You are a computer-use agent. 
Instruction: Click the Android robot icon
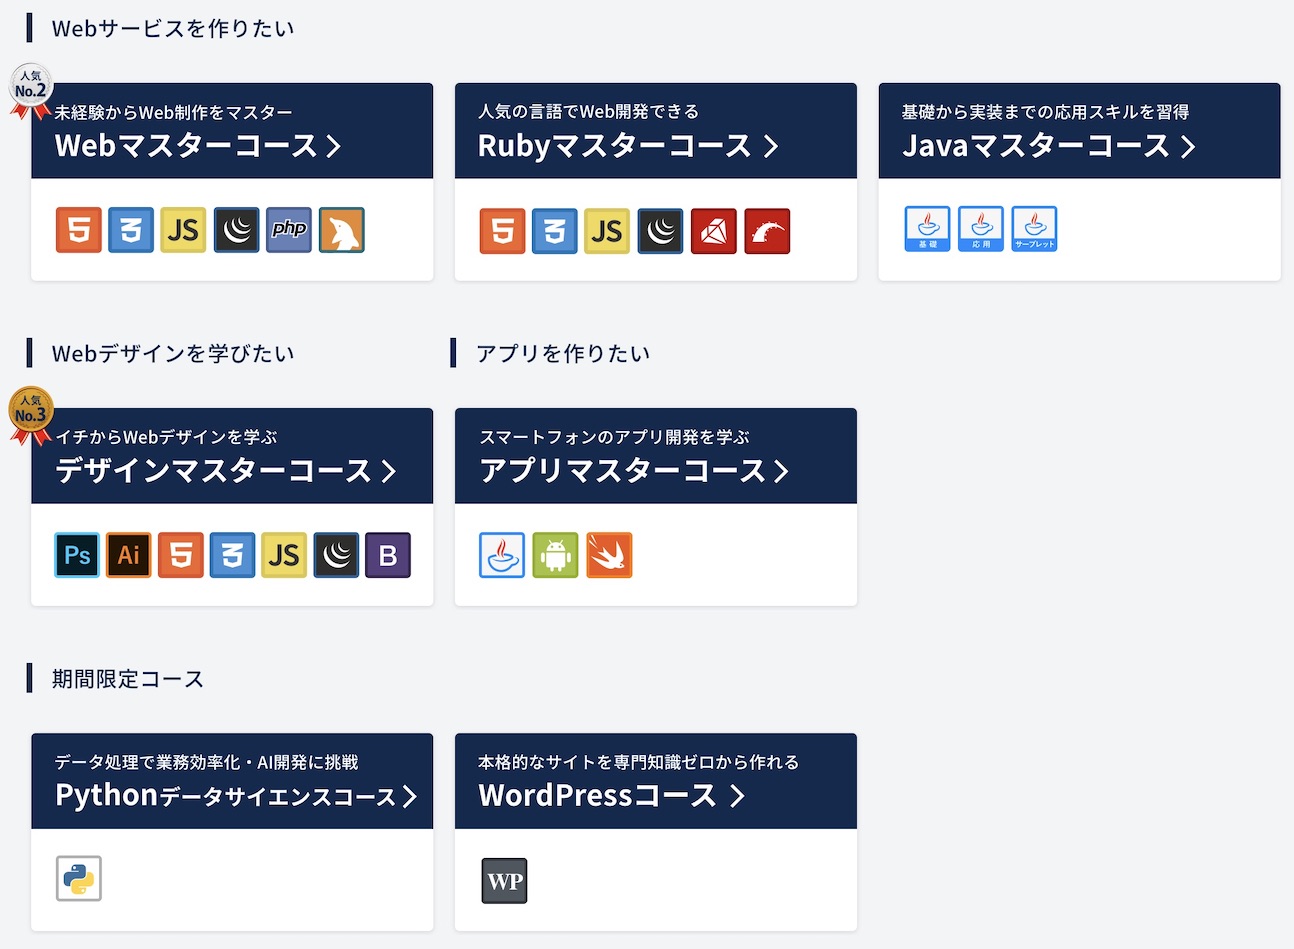[x=555, y=555]
